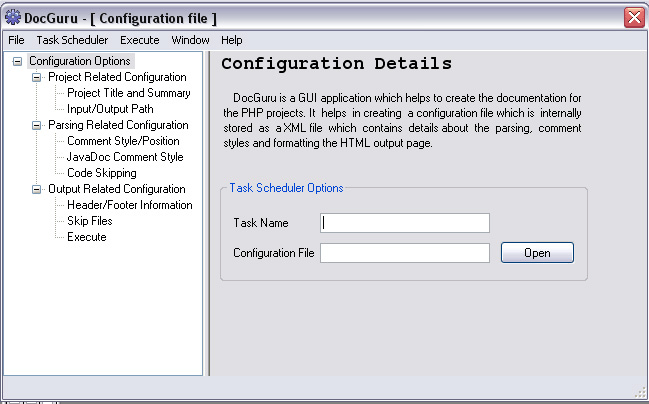Image resolution: width=649 pixels, height=404 pixels.
Task: Select Input/Output Path tree item
Action: click(110, 109)
